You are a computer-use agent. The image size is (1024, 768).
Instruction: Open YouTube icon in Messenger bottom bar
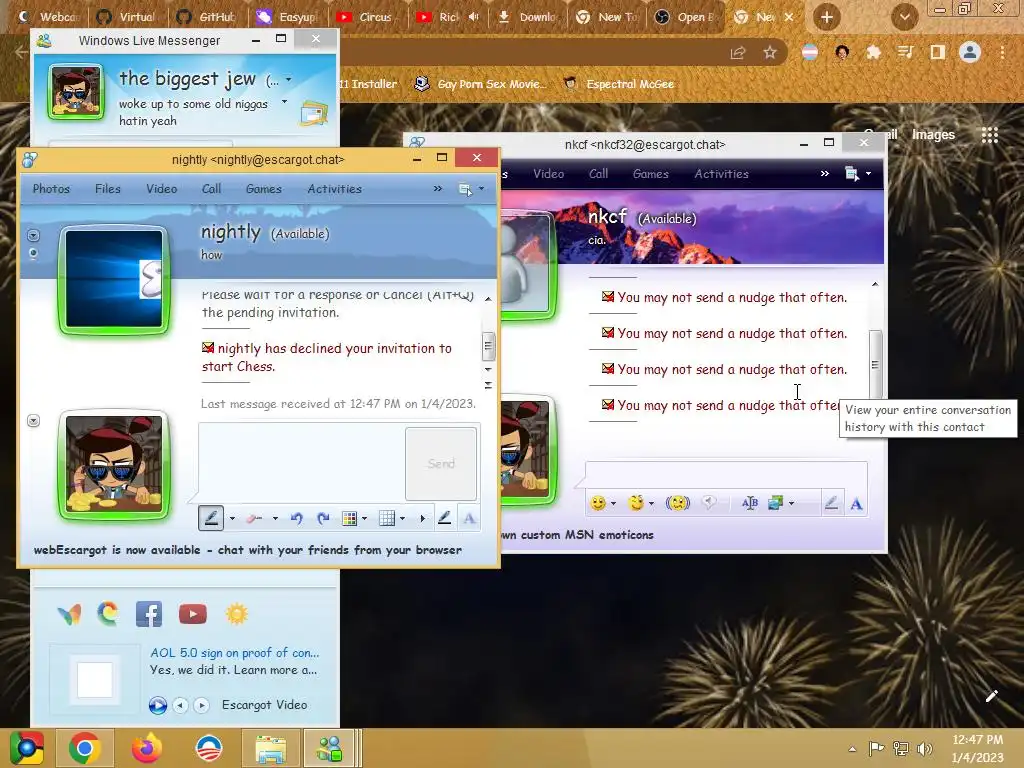click(193, 614)
